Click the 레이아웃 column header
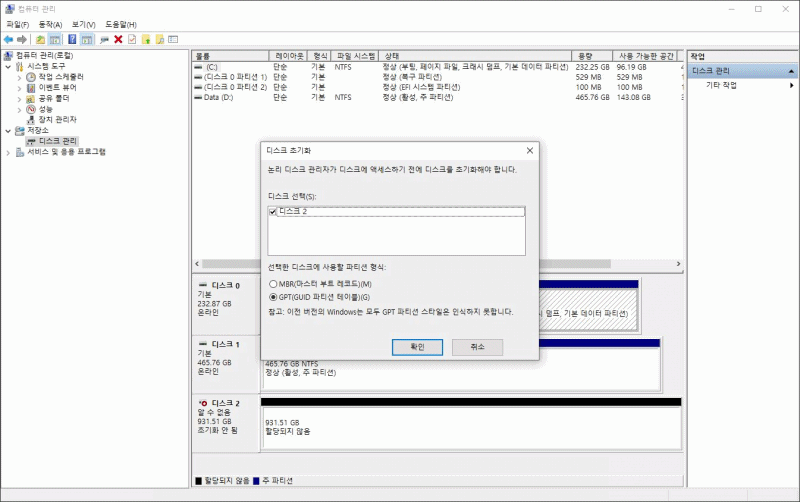Image resolution: width=800 pixels, height=502 pixels. pos(289,56)
